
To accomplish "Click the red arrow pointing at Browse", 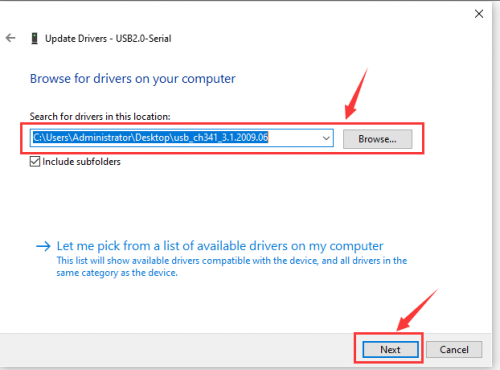I will click(x=356, y=94).
